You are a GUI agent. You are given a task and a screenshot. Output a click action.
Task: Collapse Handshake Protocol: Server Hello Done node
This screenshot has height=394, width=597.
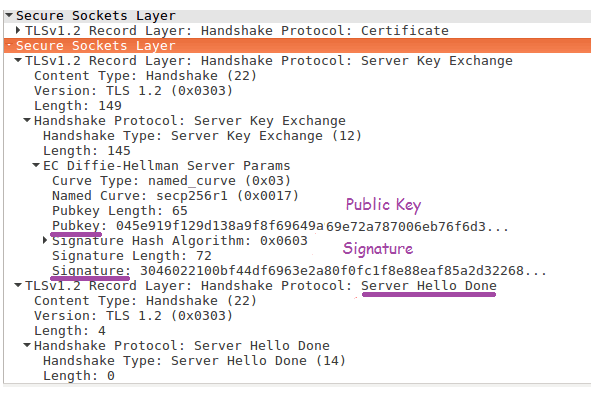pos(27,345)
